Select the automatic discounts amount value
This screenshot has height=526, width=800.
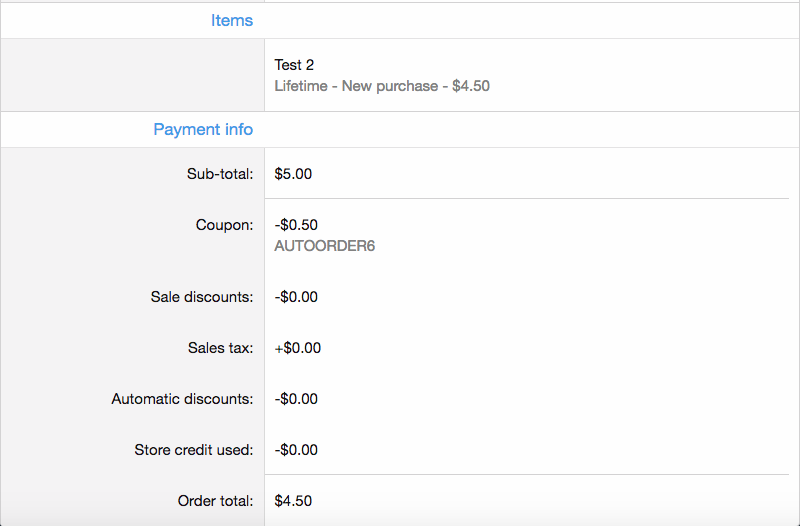tap(296, 399)
